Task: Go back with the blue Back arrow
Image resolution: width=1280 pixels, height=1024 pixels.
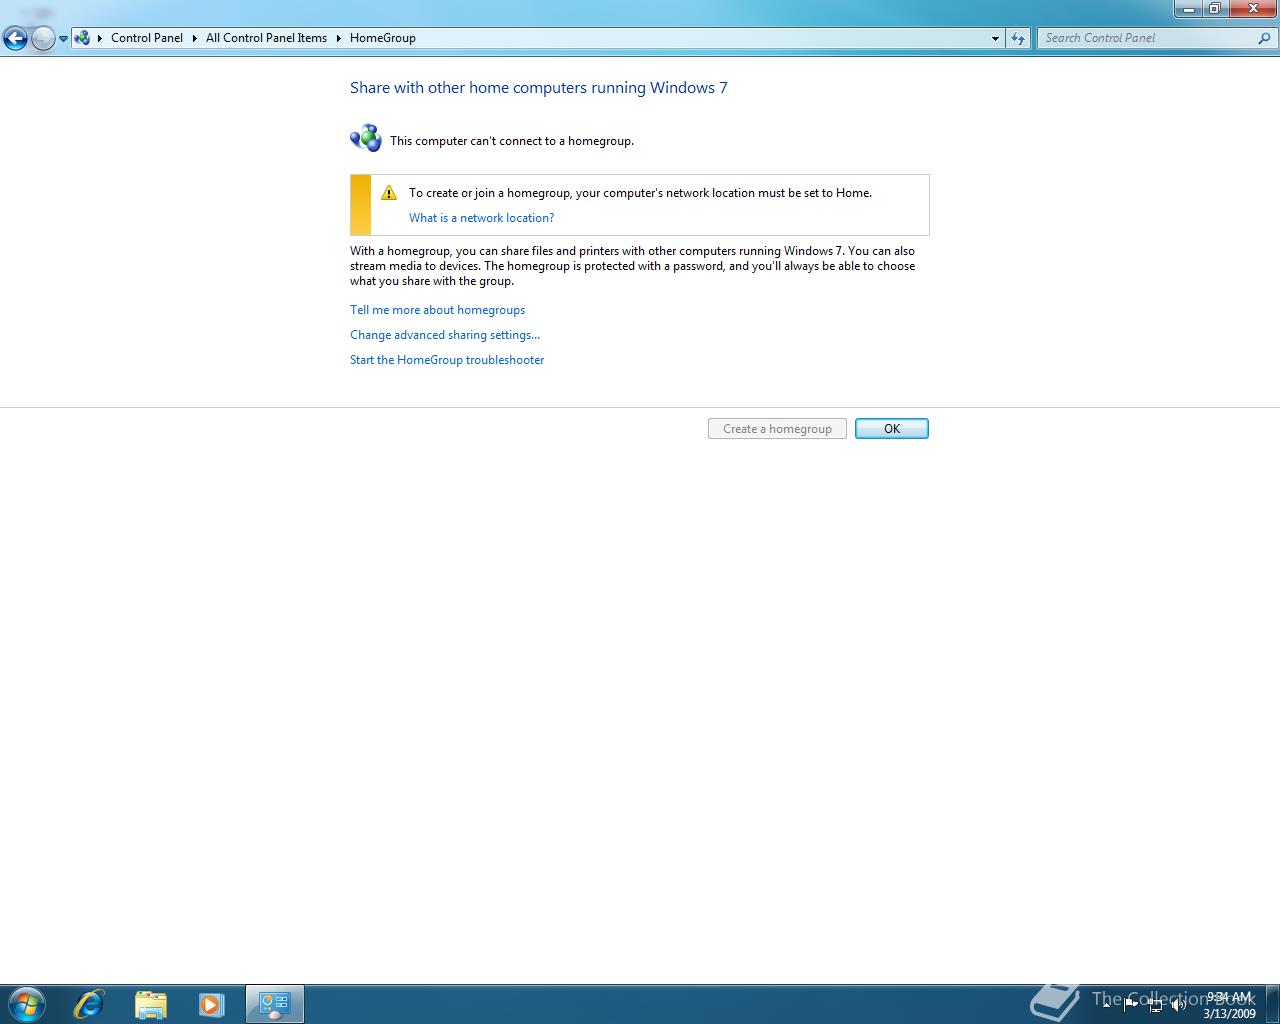Action: 15,39
